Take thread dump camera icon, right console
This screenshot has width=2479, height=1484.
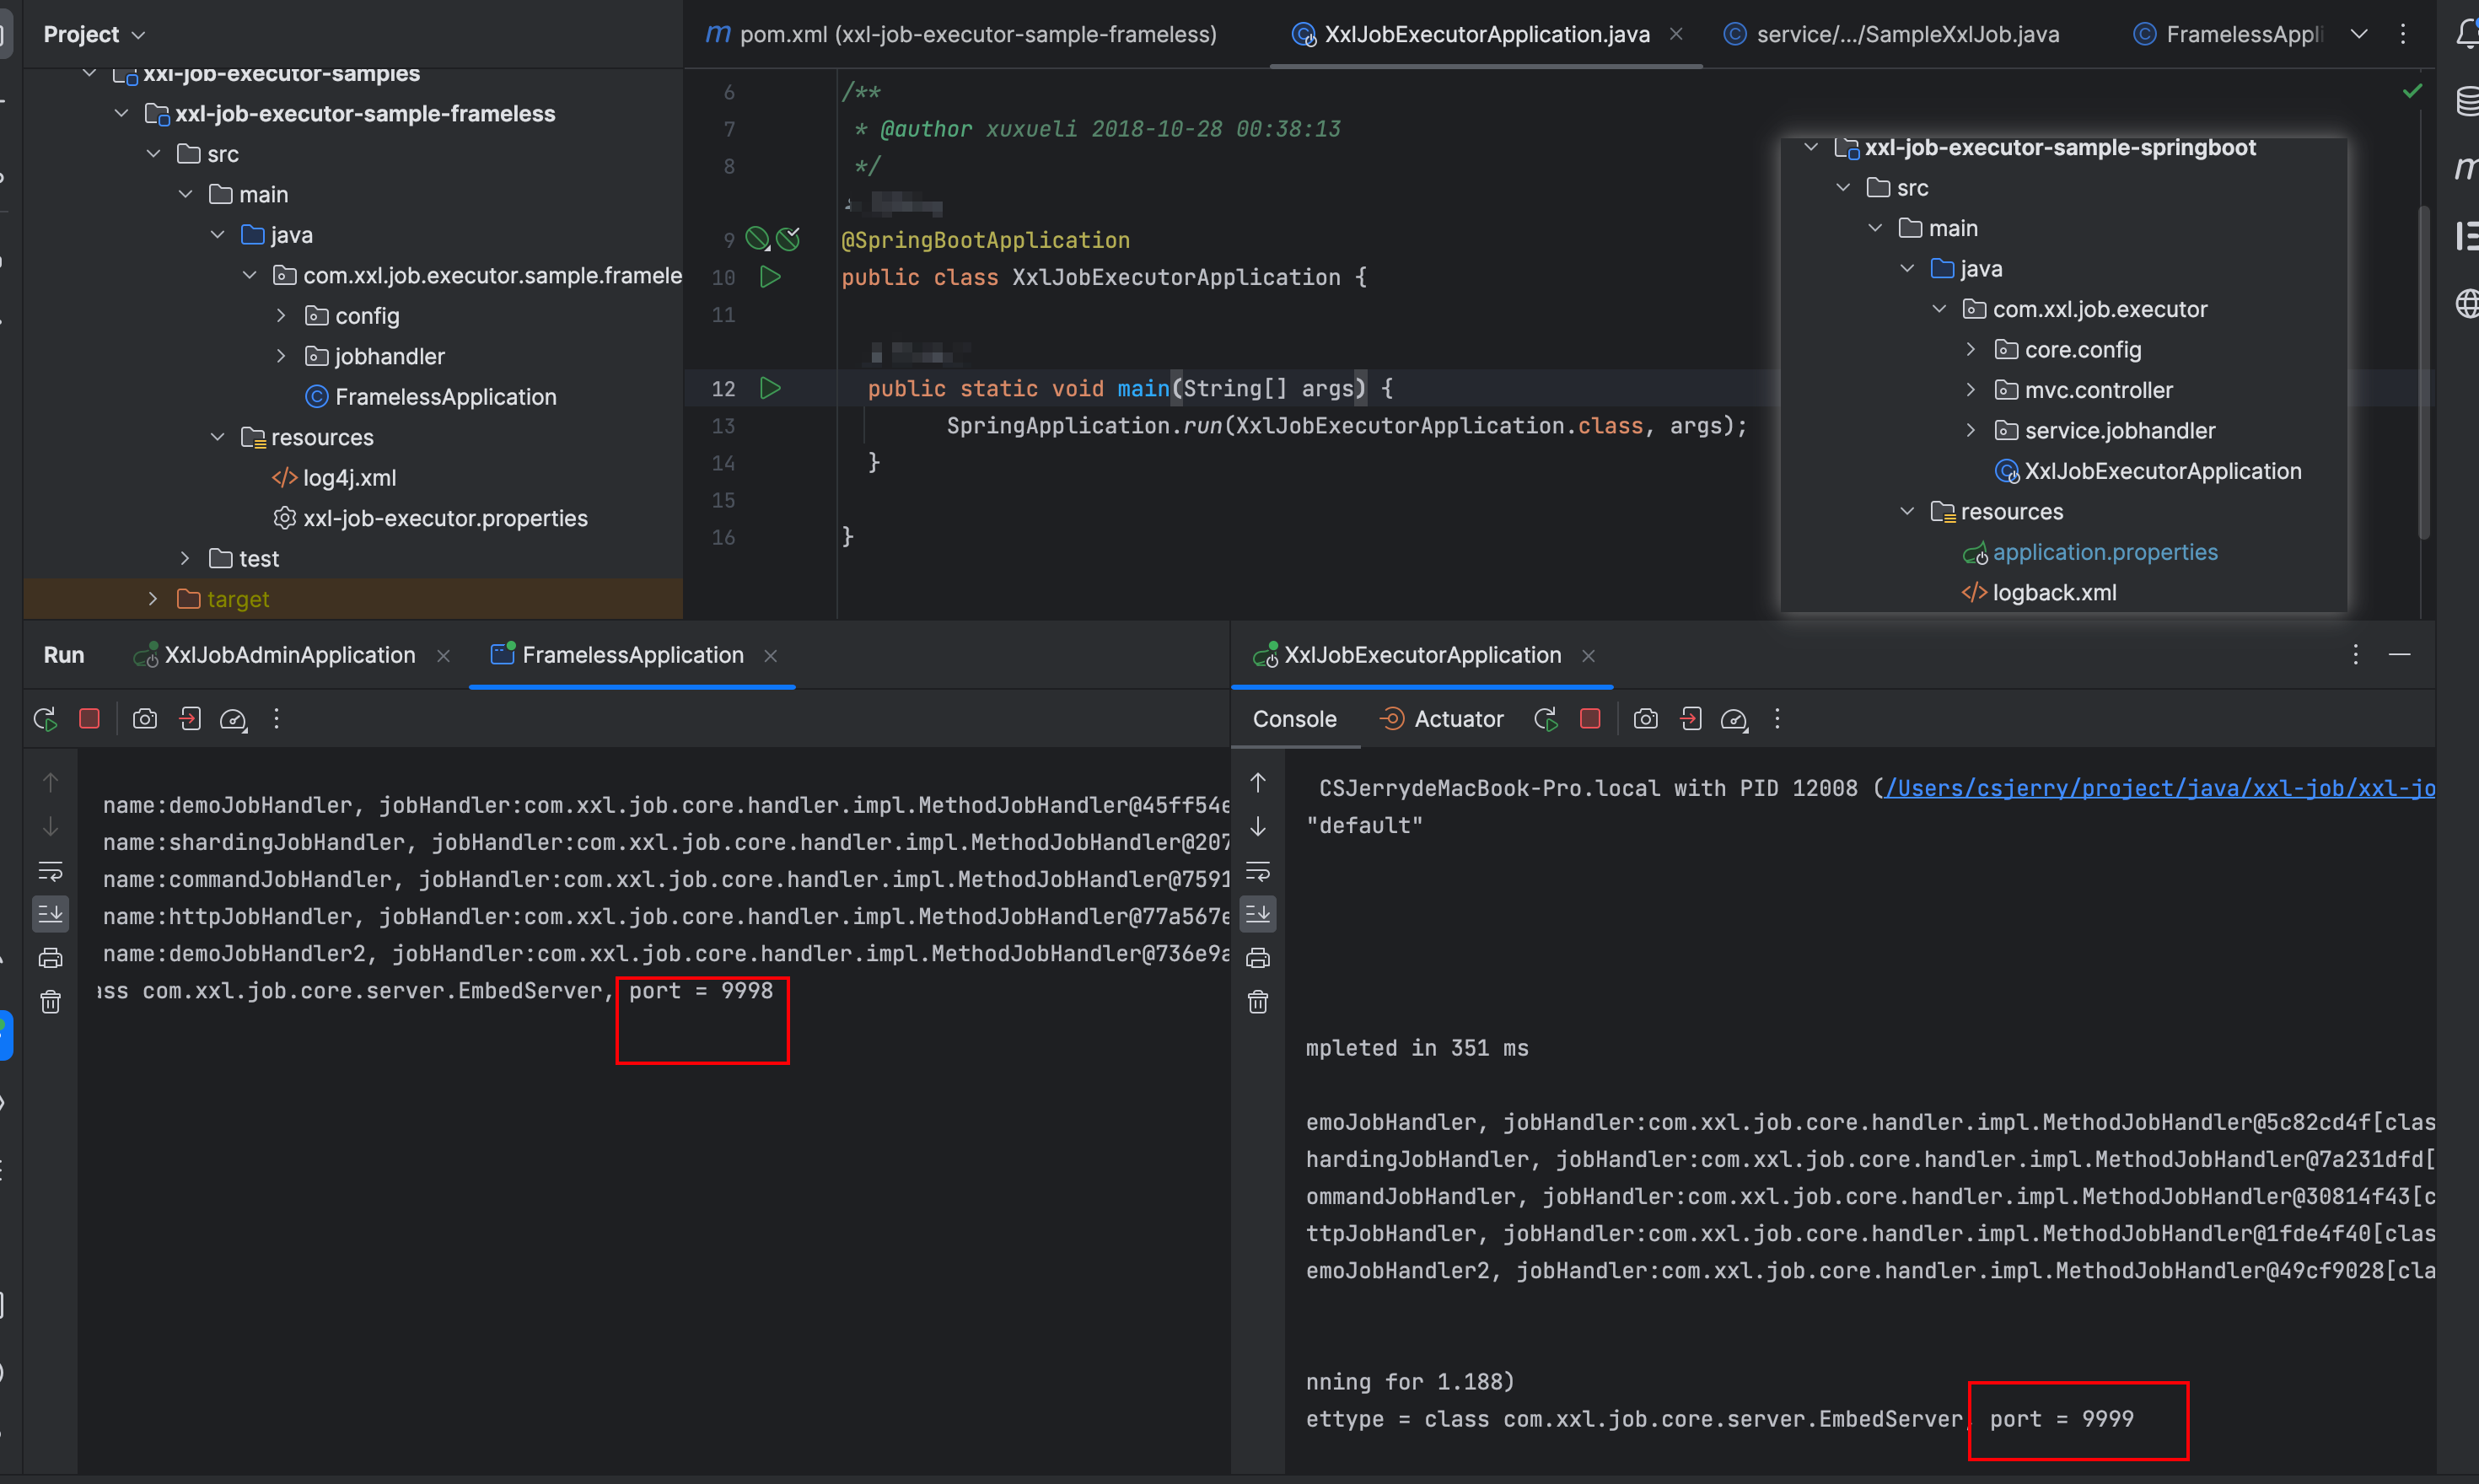pyautogui.click(x=1646, y=719)
